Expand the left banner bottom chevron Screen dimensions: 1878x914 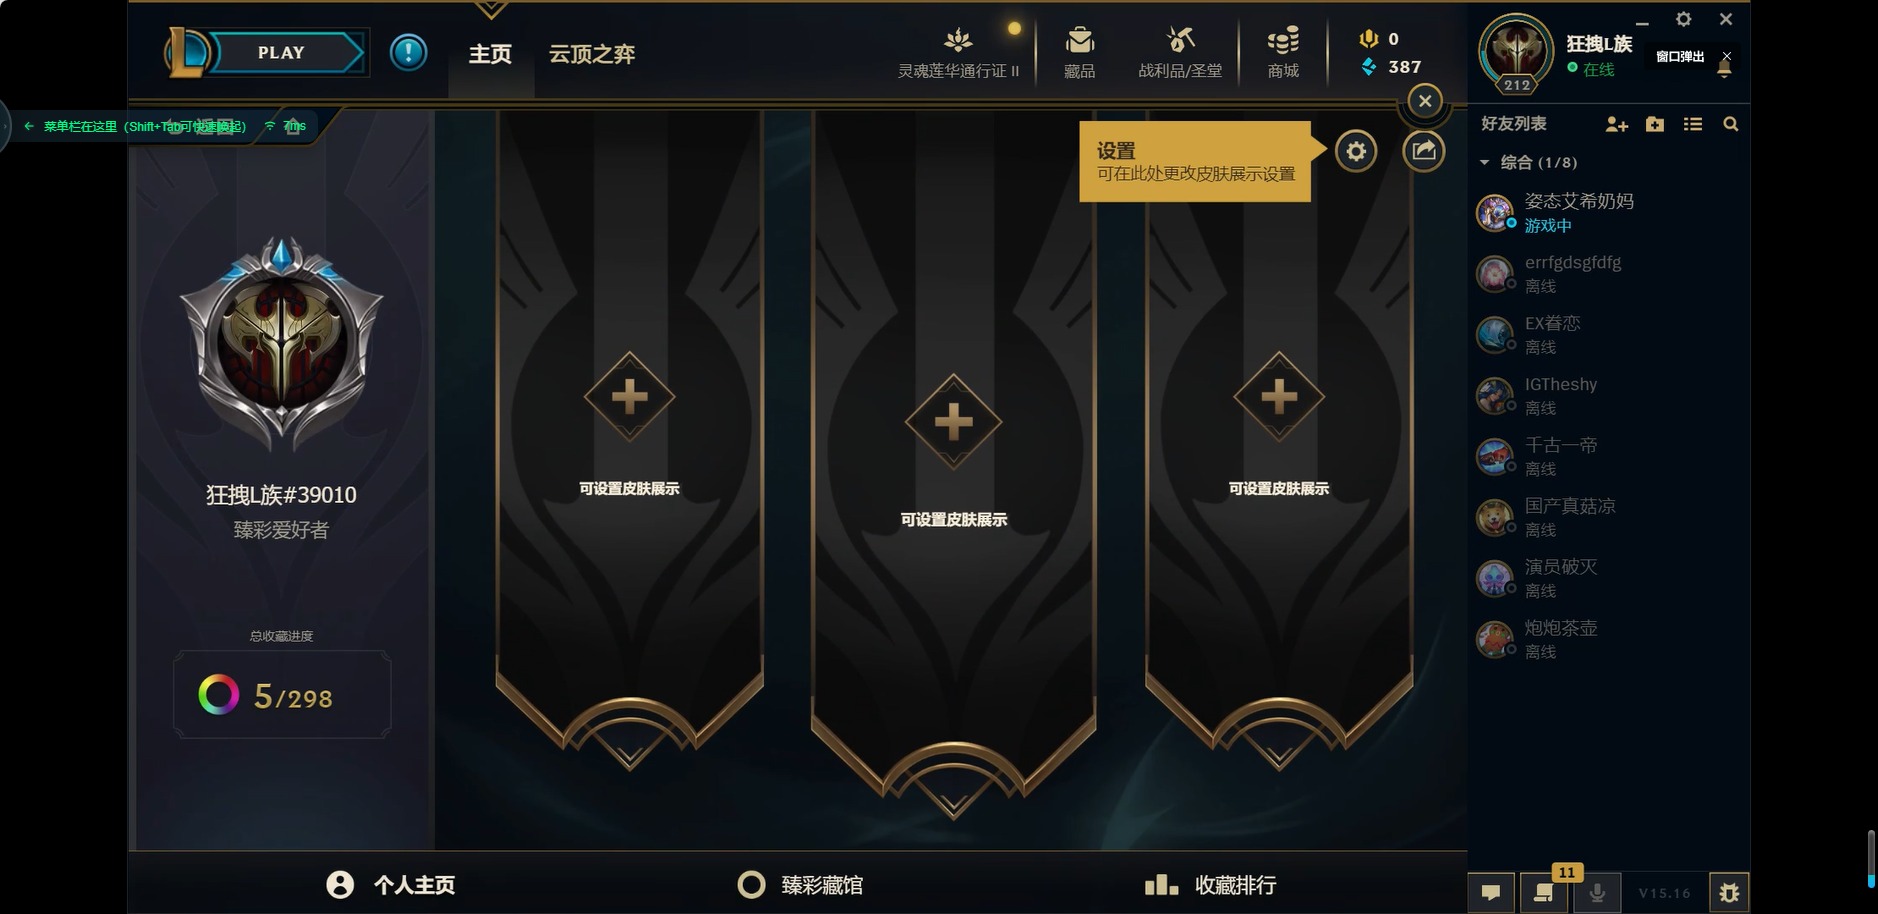(x=630, y=752)
